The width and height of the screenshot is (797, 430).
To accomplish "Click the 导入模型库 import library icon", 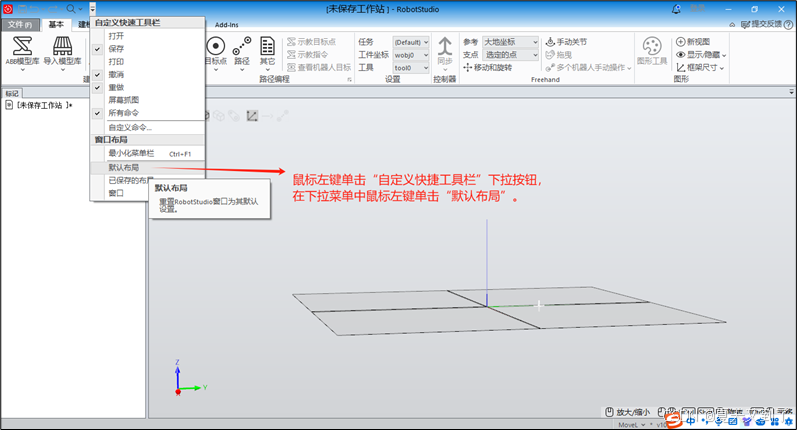I will click(63, 46).
